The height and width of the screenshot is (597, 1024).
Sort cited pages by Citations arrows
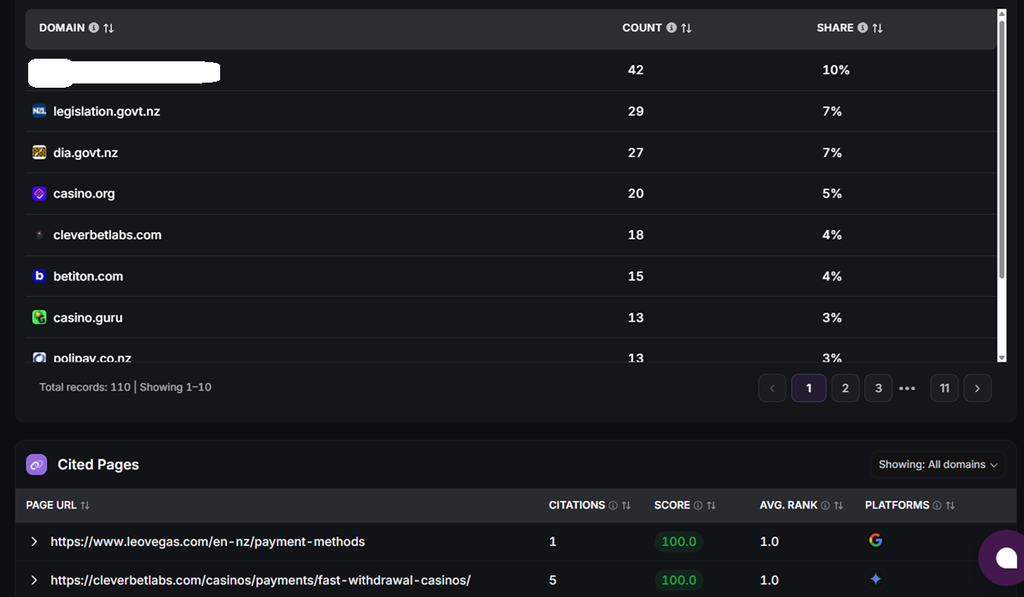click(x=626, y=506)
